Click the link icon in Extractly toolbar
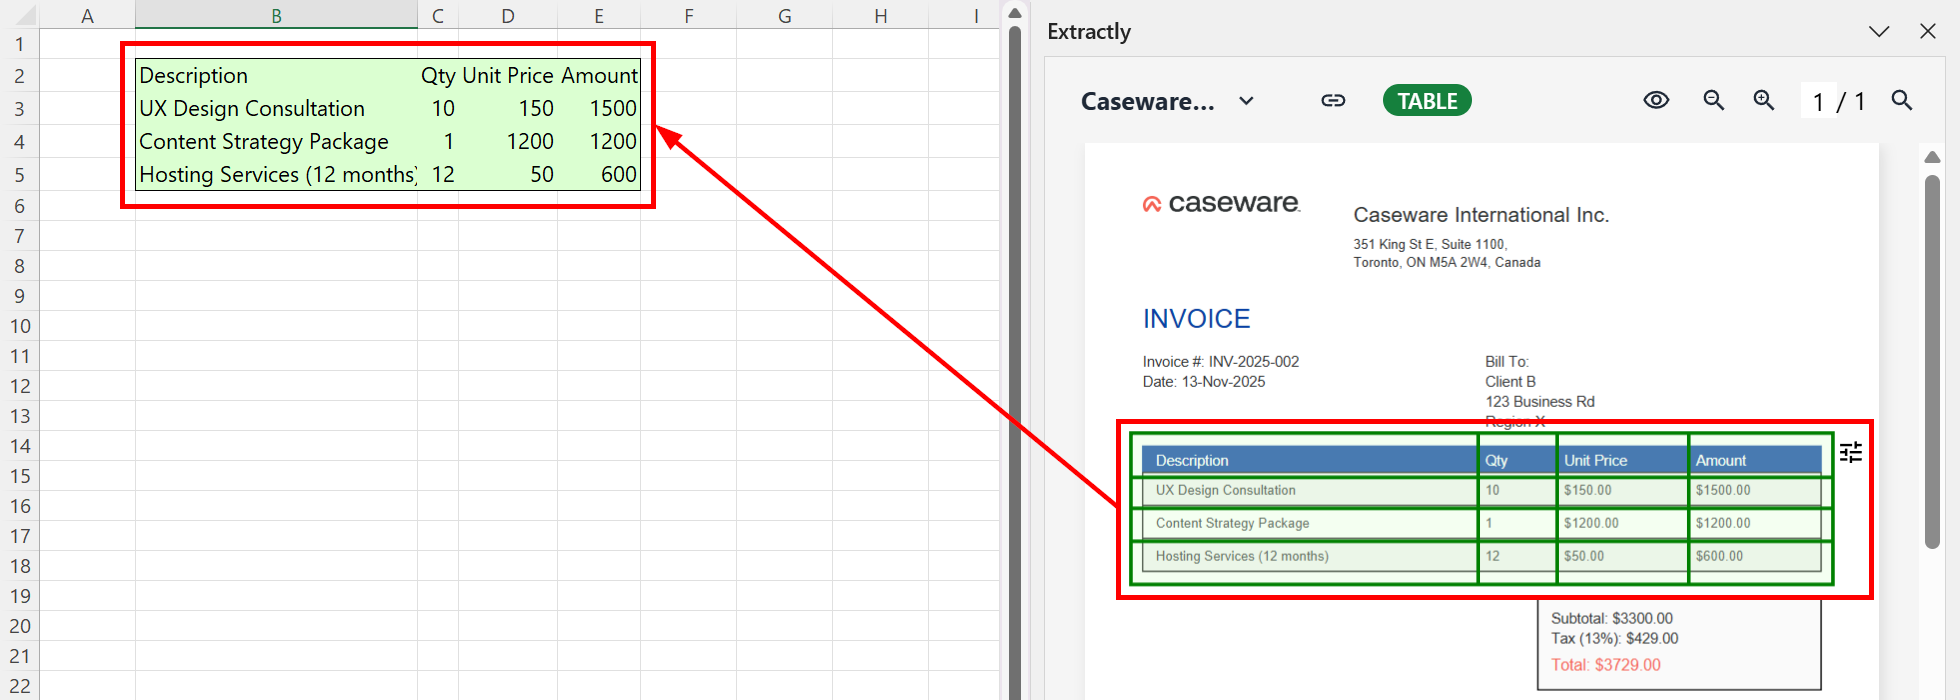 tap(1333, 101)
